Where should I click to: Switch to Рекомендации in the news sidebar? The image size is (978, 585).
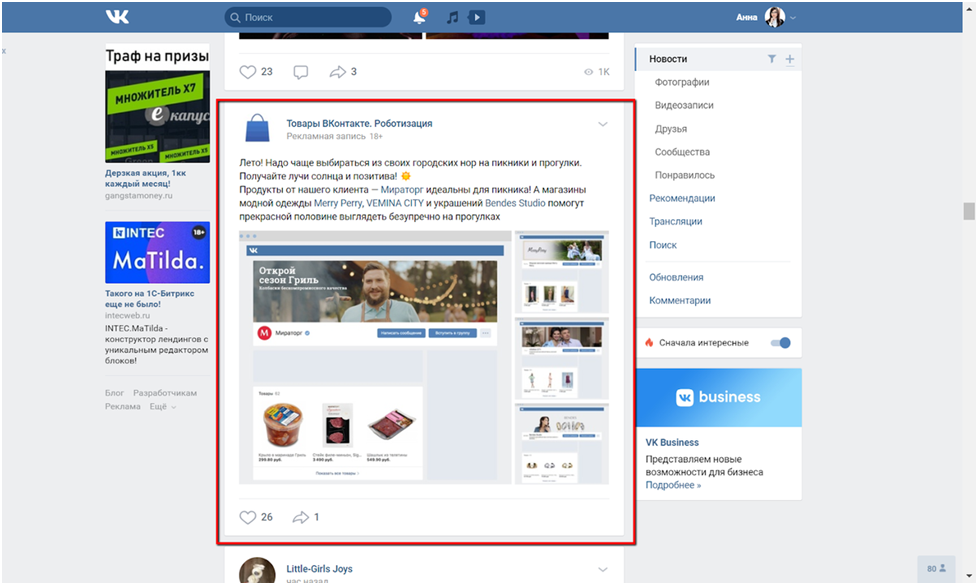pos(683,198)
